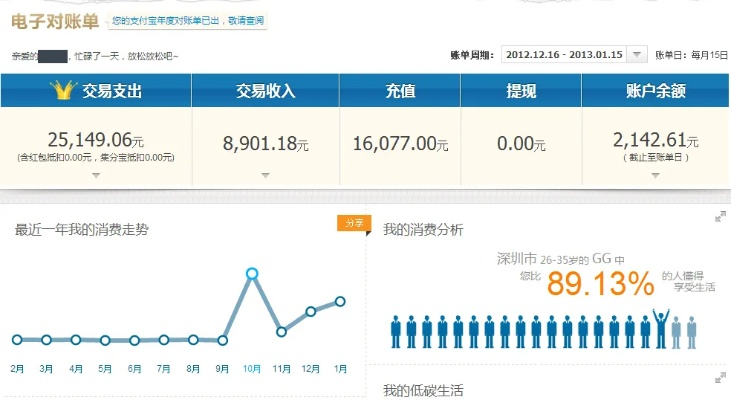Viewport: 731px width, 400px height.
Task: Click the crown icon beside 交易支出
Action: pos(65,92)
